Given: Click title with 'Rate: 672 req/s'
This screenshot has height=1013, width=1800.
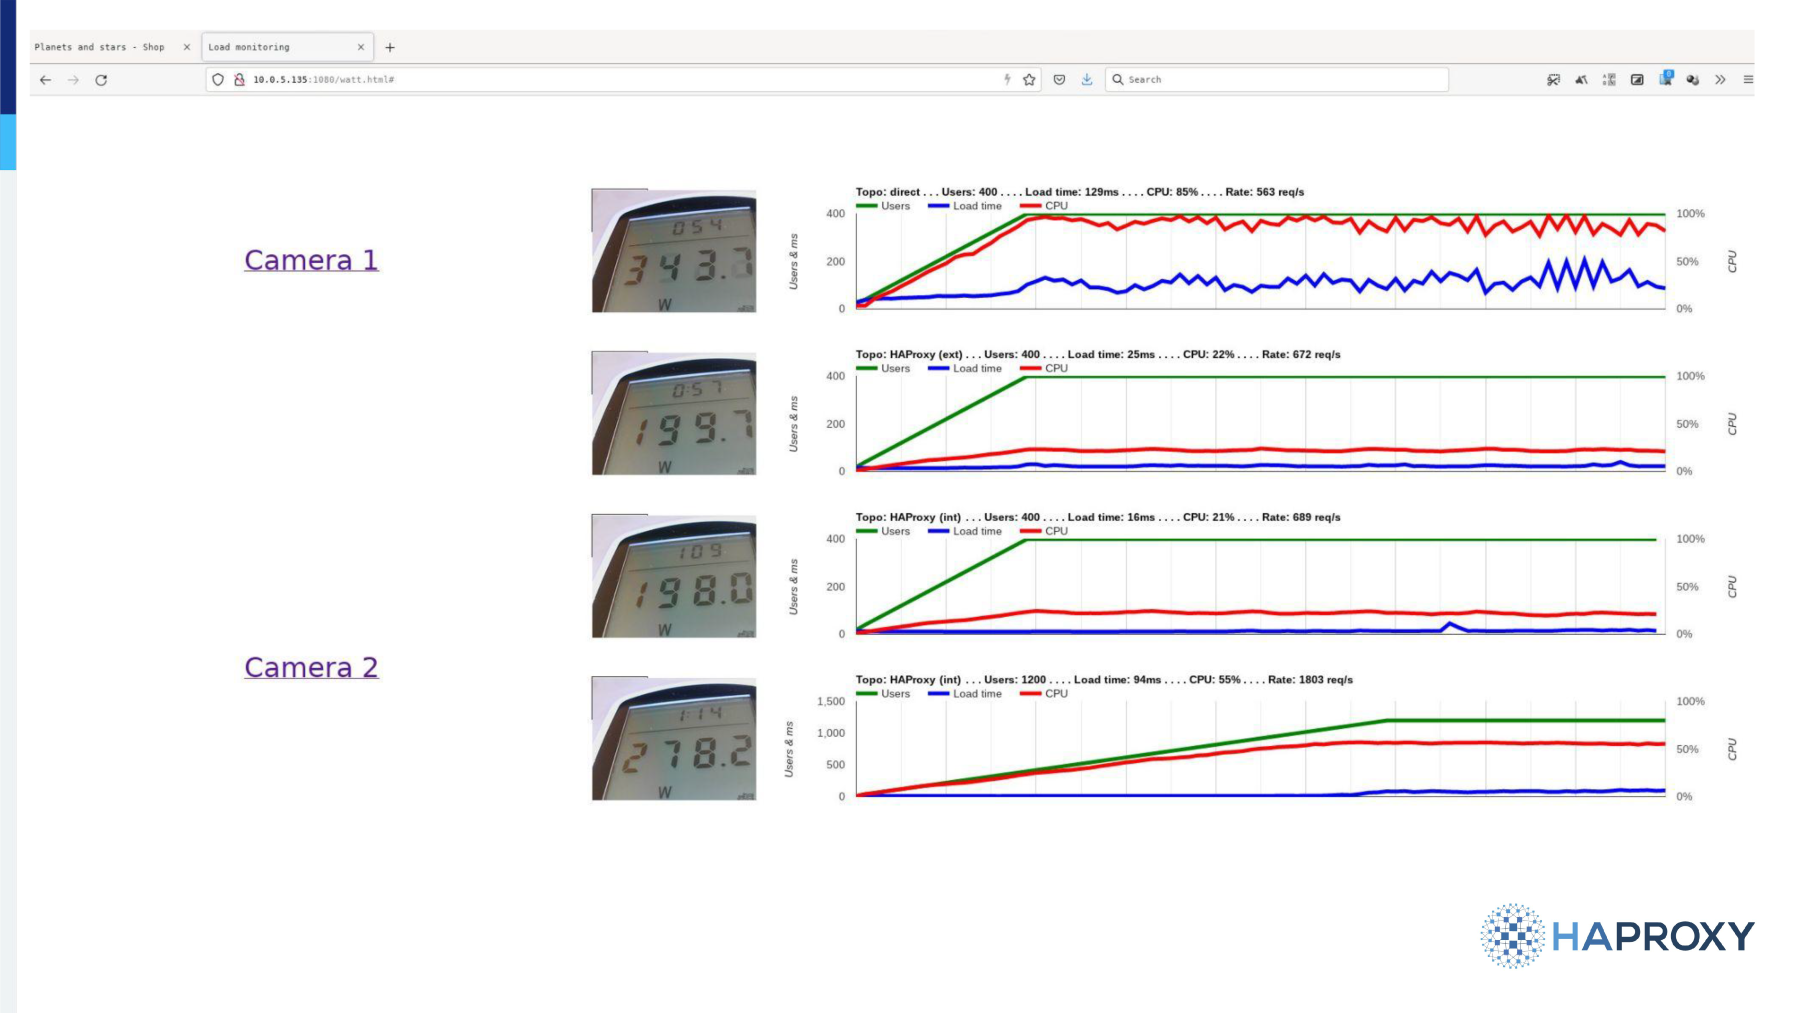Looking at the screenshot, I should point(1098,355).
